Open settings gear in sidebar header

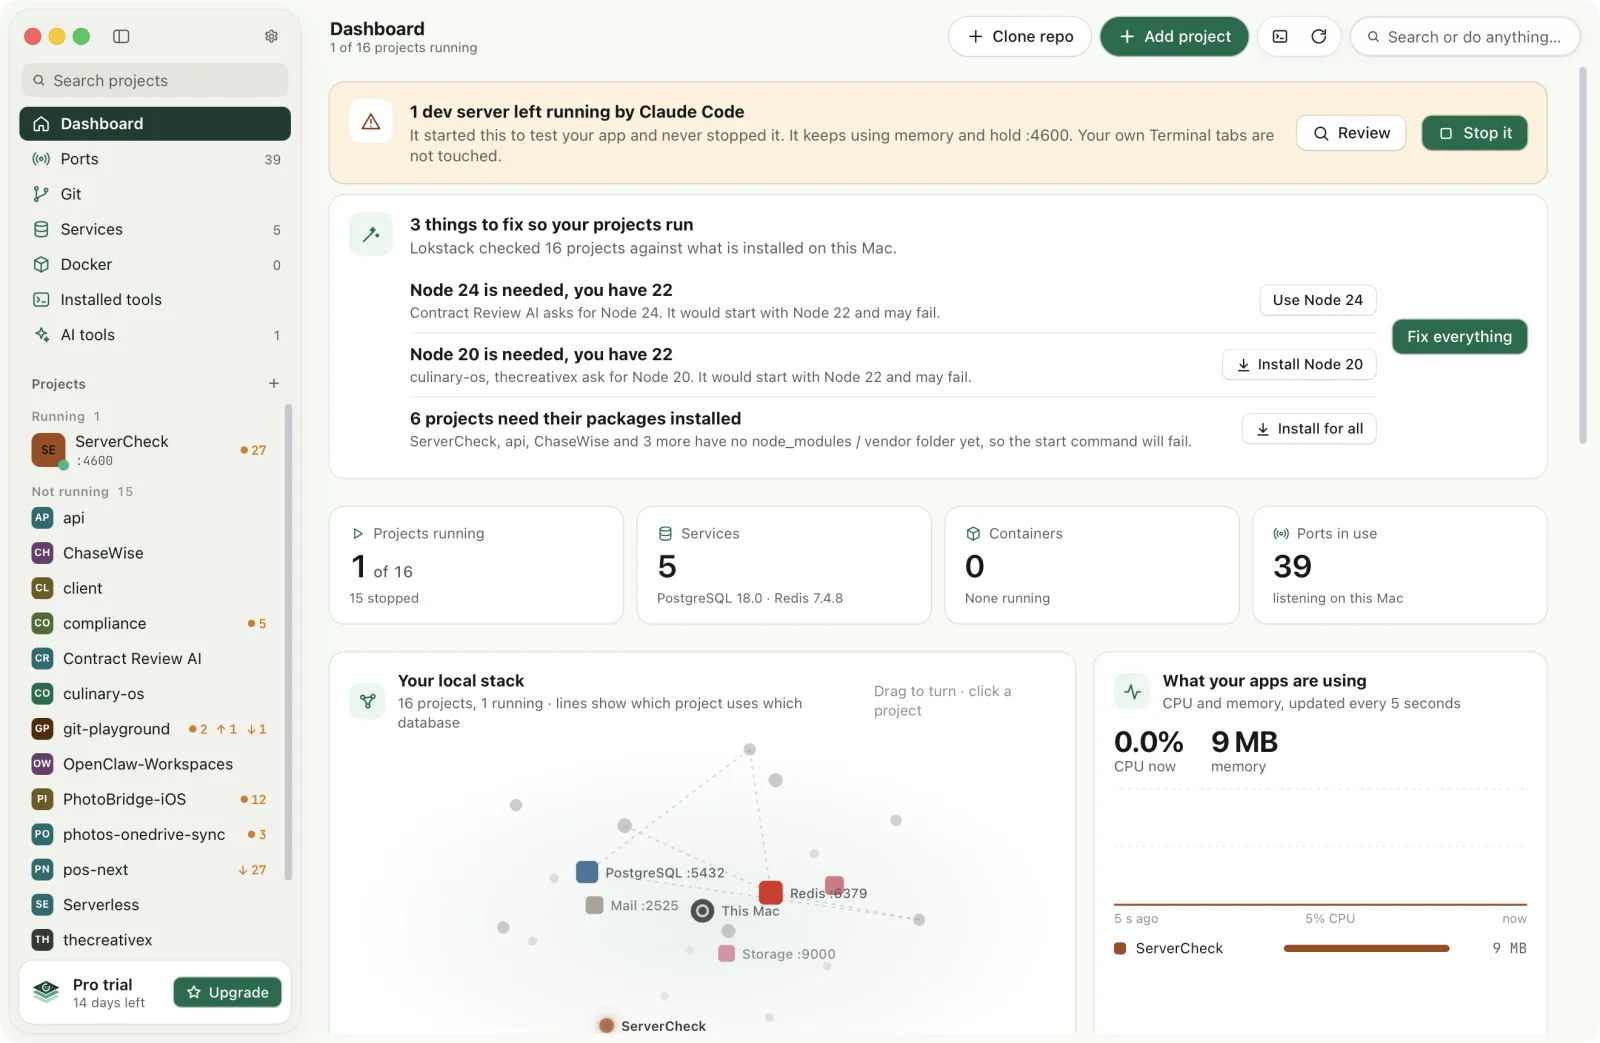pyautogui.click(x=271, y=36)
